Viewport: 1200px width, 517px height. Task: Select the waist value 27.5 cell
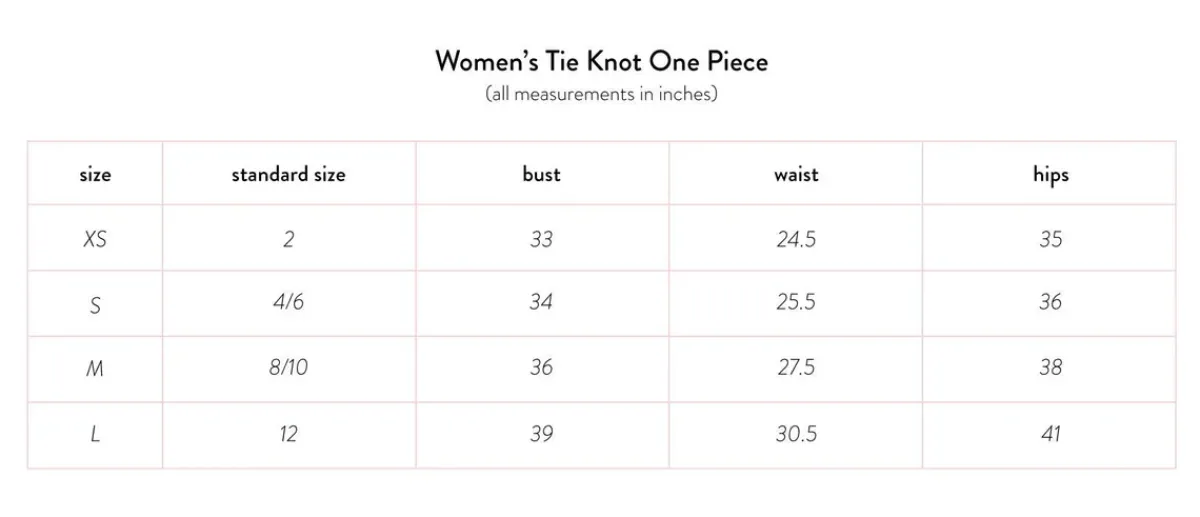pyautogui.click(x=796, y=369)
